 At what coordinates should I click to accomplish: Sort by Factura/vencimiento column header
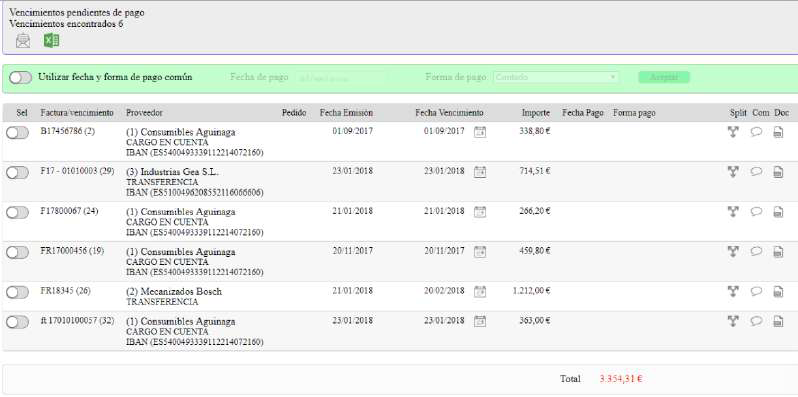coord(77,112)
